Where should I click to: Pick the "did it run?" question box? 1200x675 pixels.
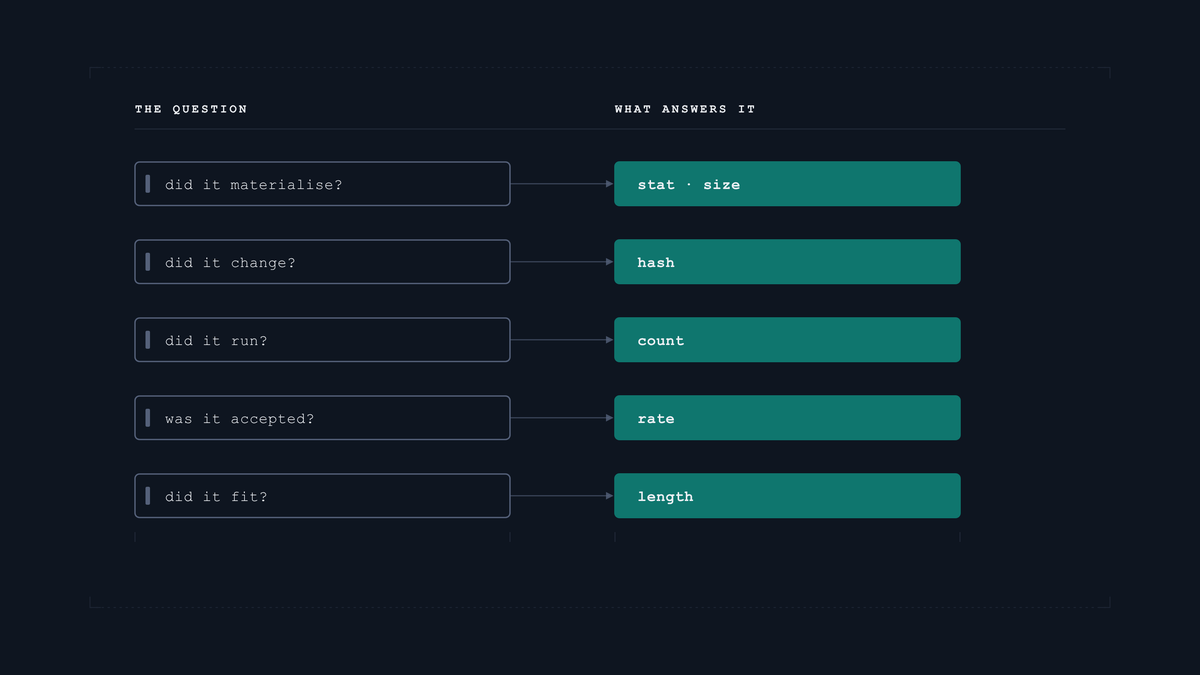click(x=322, y=340)
